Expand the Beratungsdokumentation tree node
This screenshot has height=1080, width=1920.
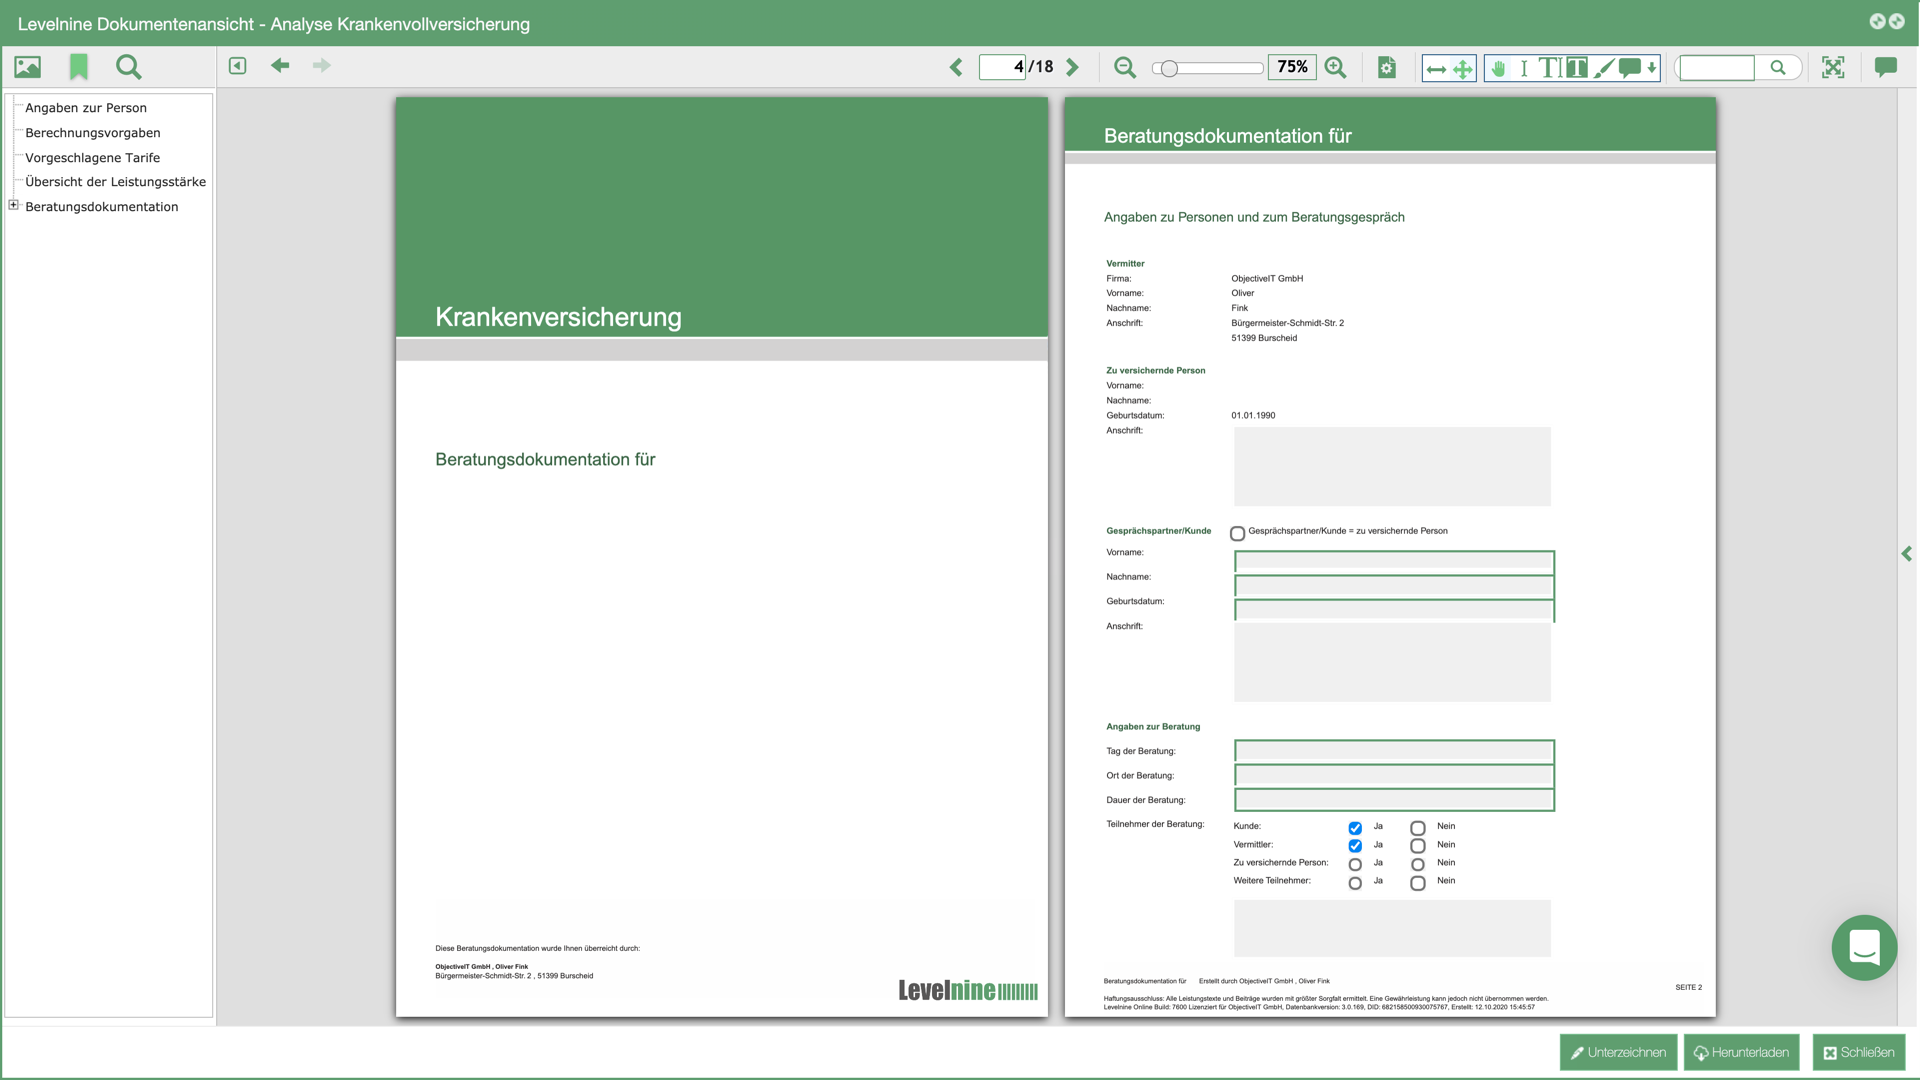[x=14, y=206]
